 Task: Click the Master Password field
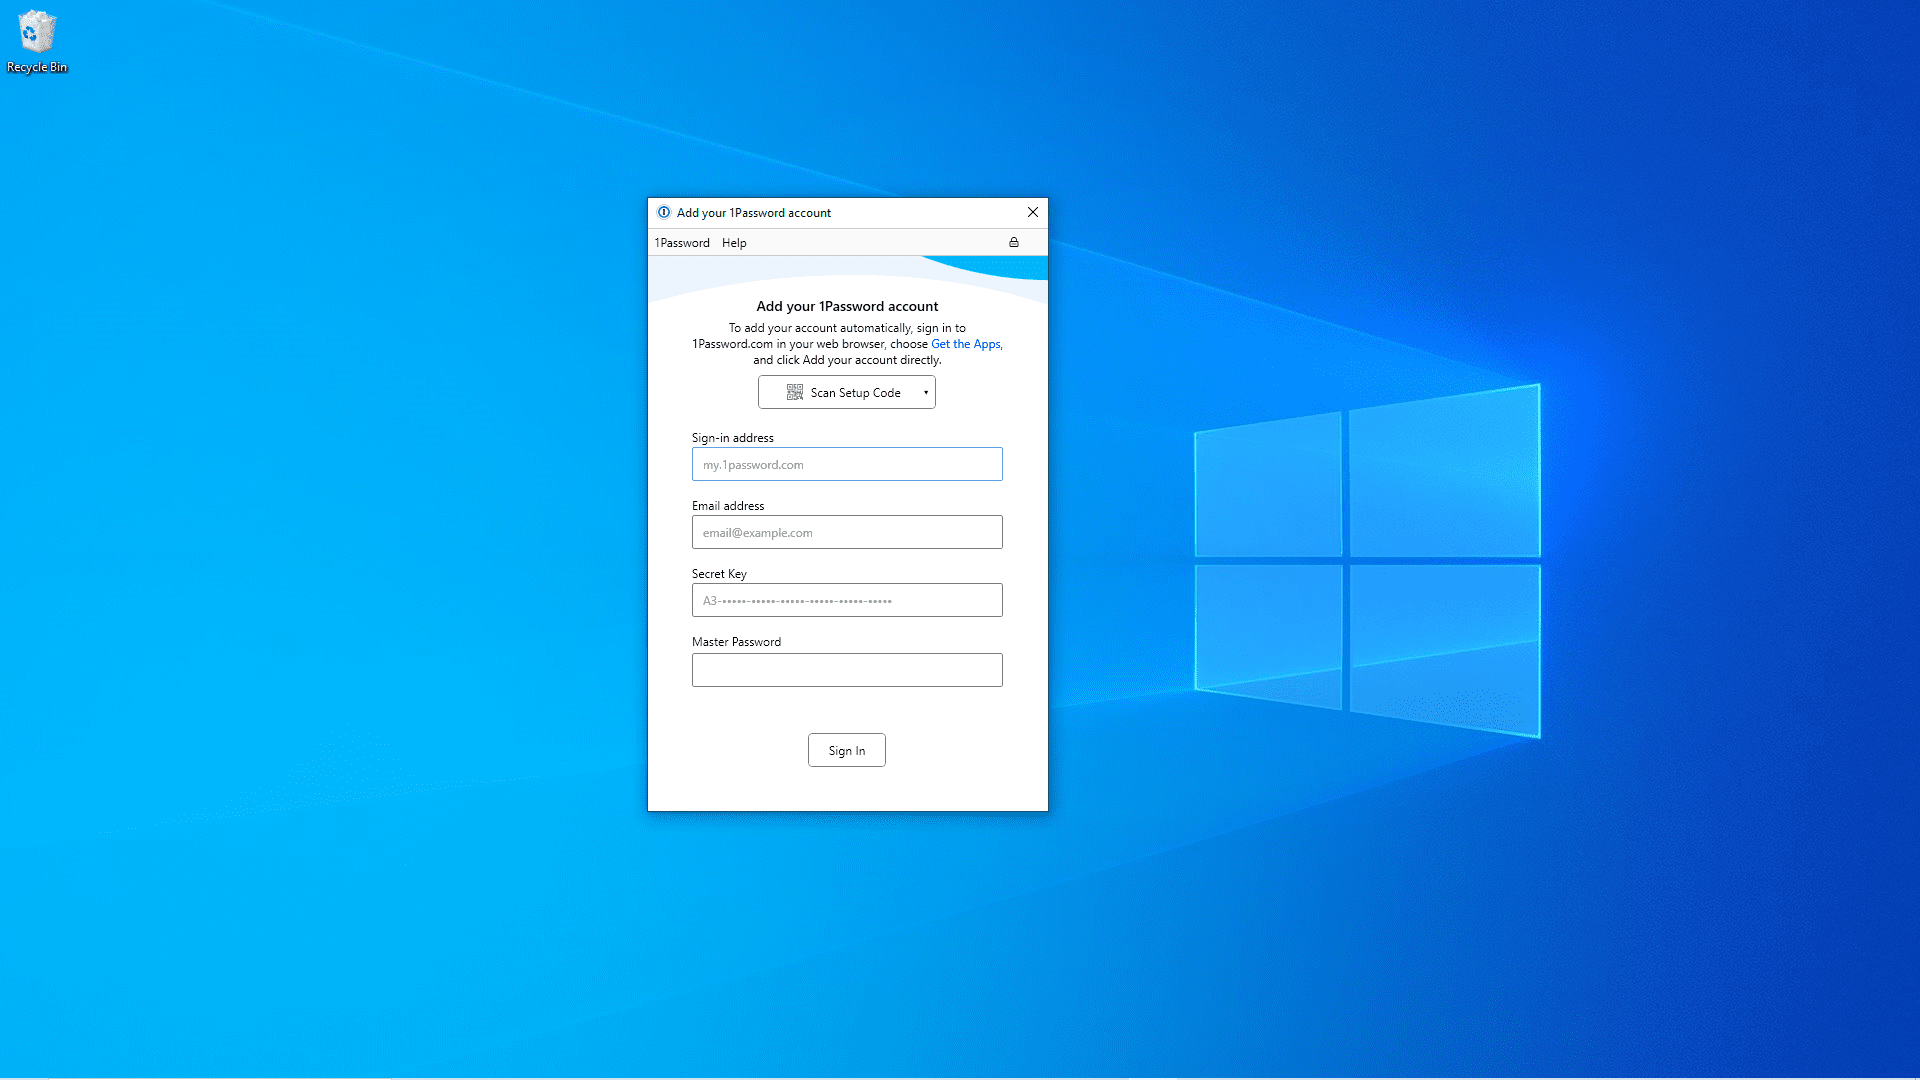click(847, 670)
